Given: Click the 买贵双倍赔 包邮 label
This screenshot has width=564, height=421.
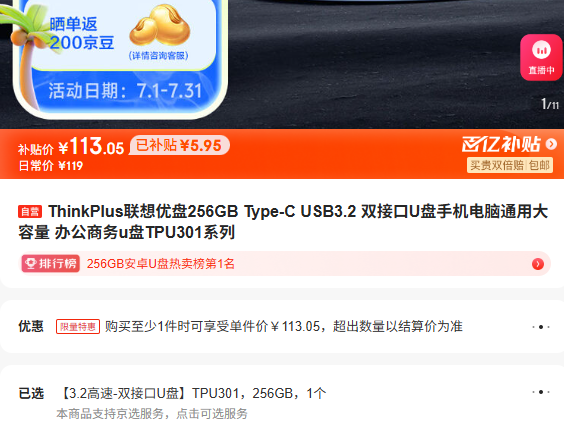Looking at the screenshot, I should coord(510,165).
